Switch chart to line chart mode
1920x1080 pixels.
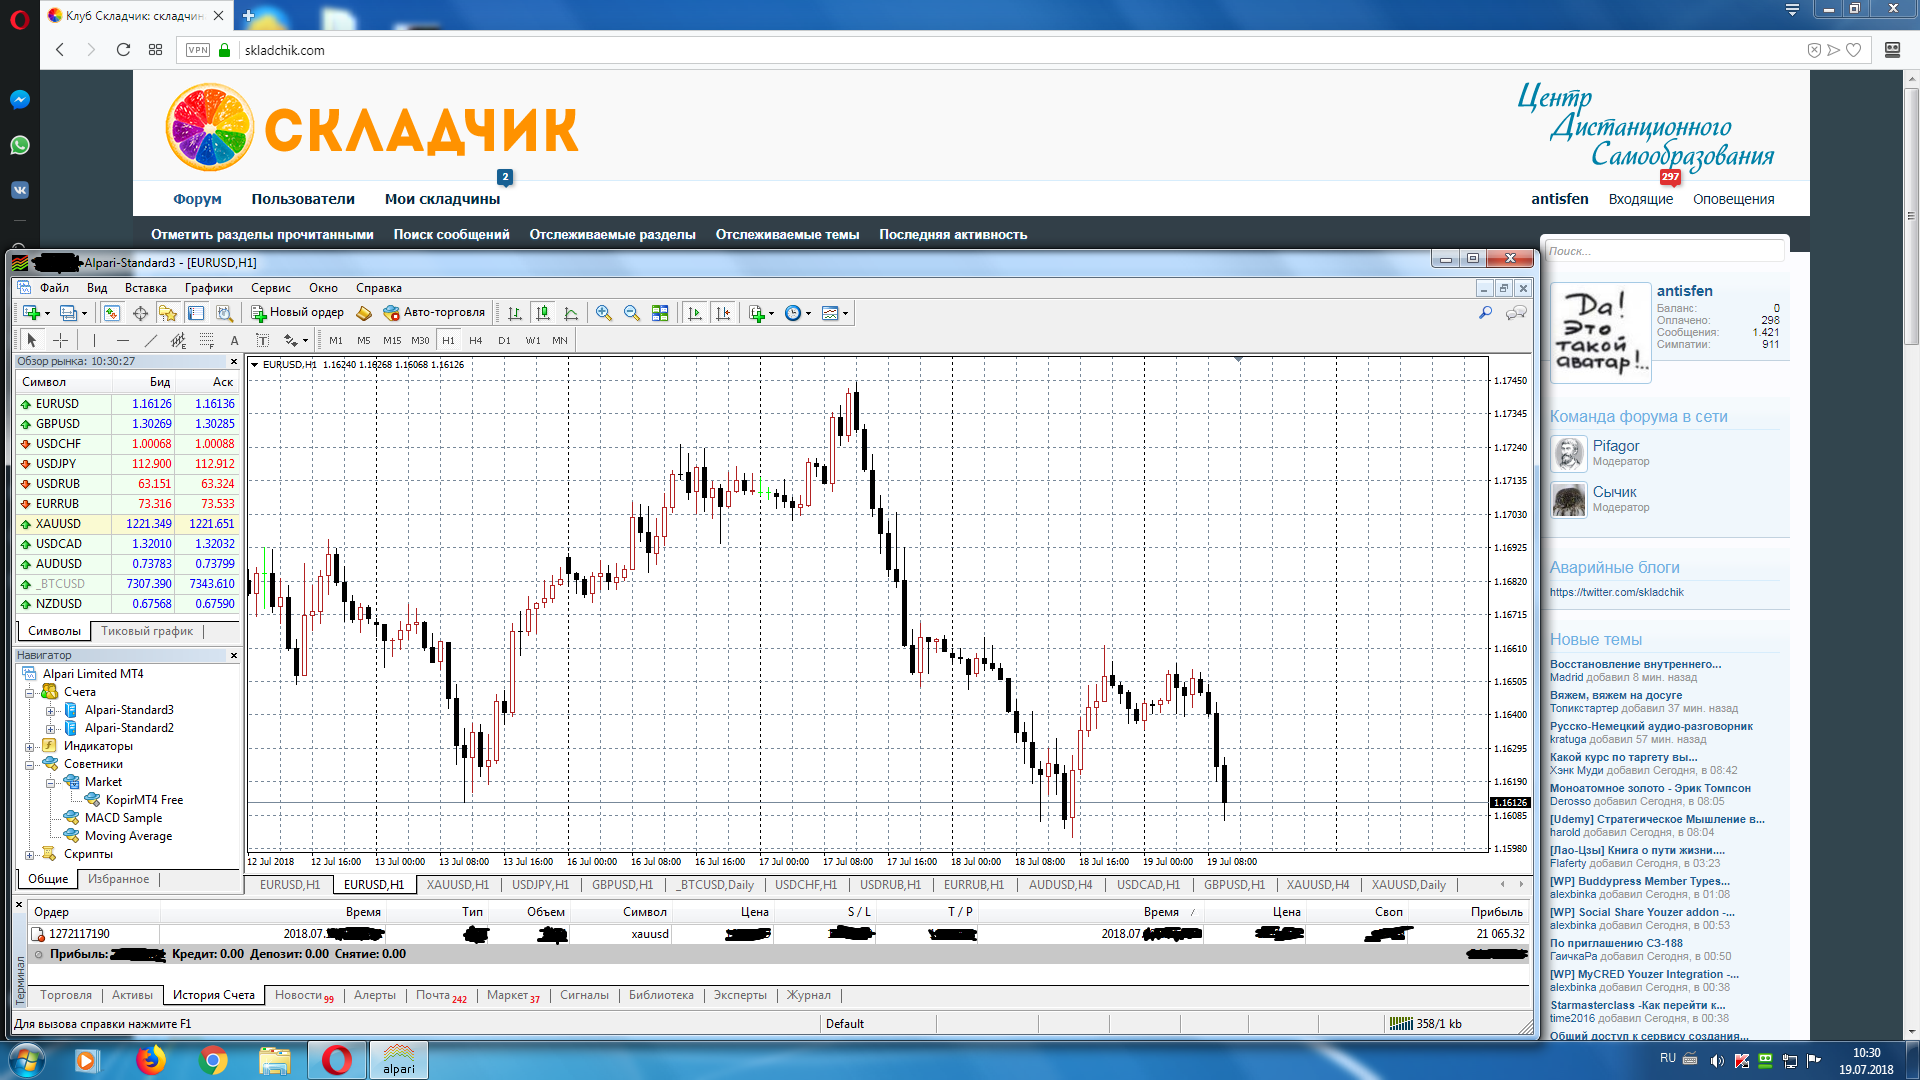point(571,313)
